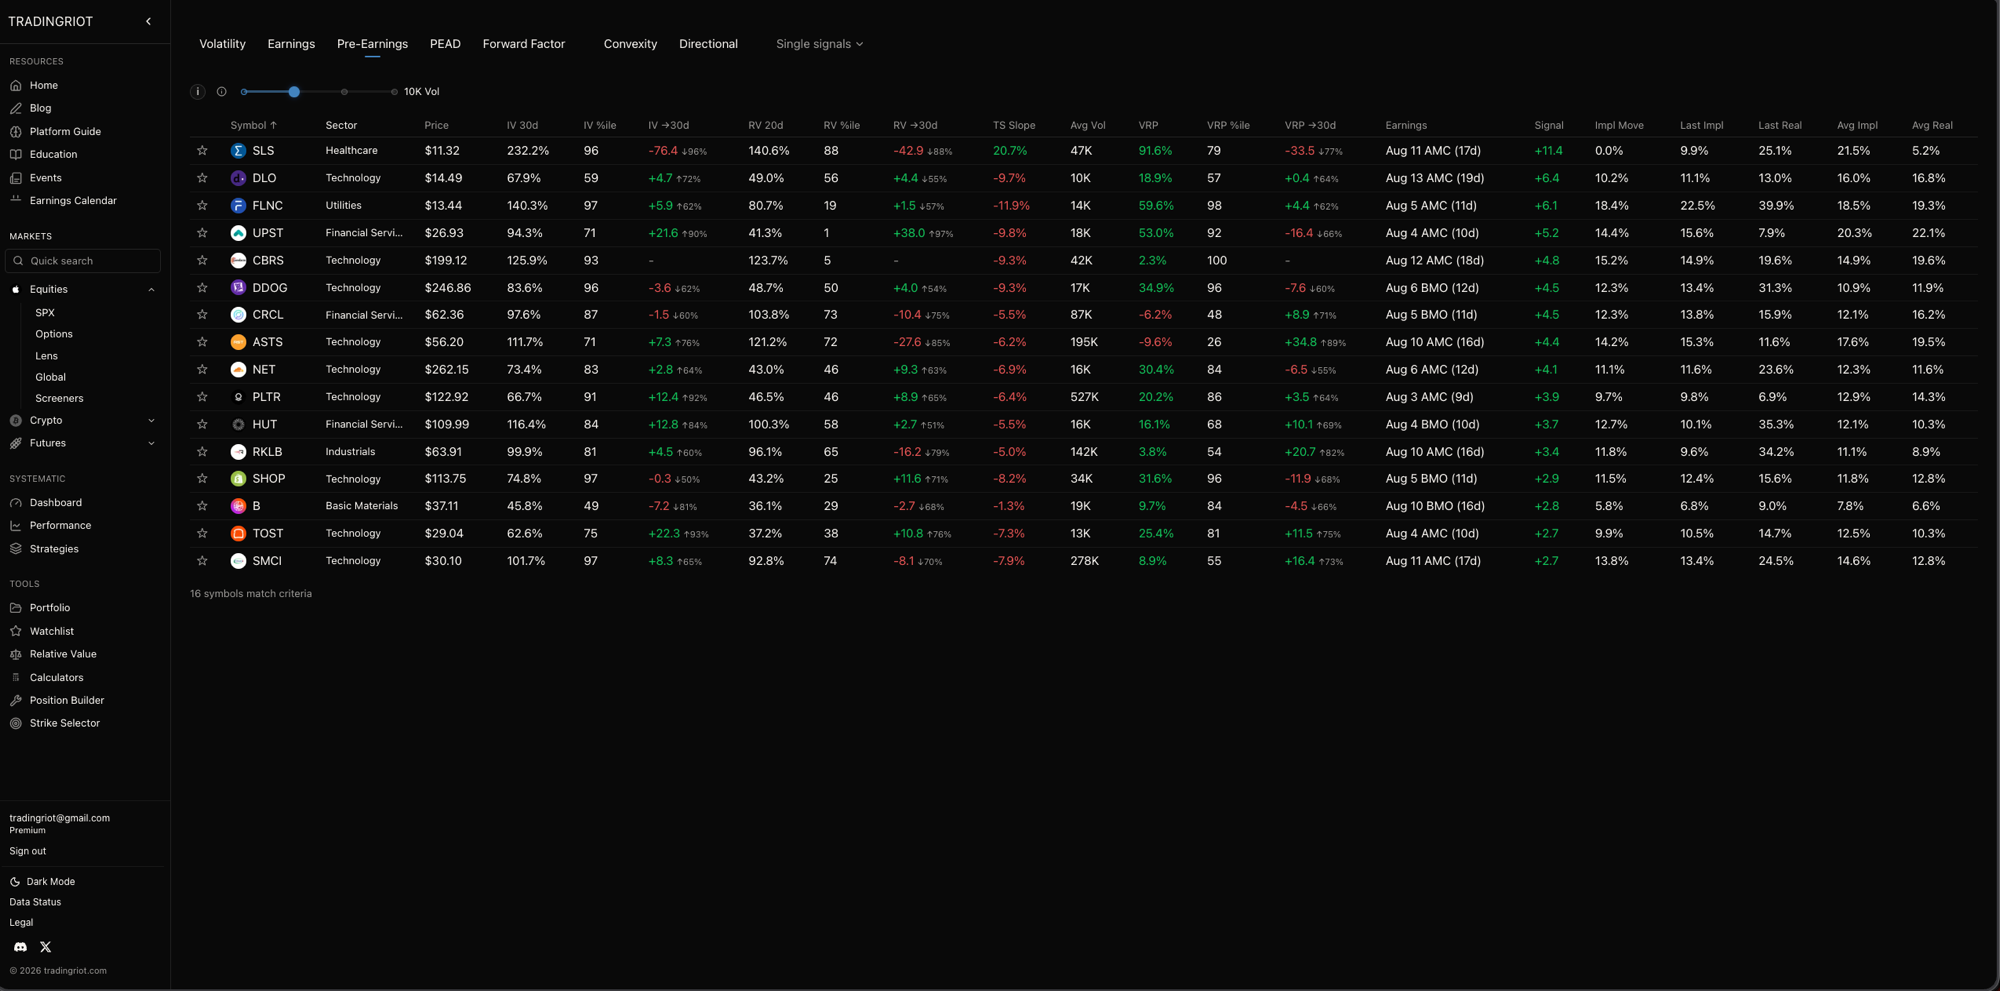Expand the Crypto section
Screen dimensions: 2000x991
151,421
